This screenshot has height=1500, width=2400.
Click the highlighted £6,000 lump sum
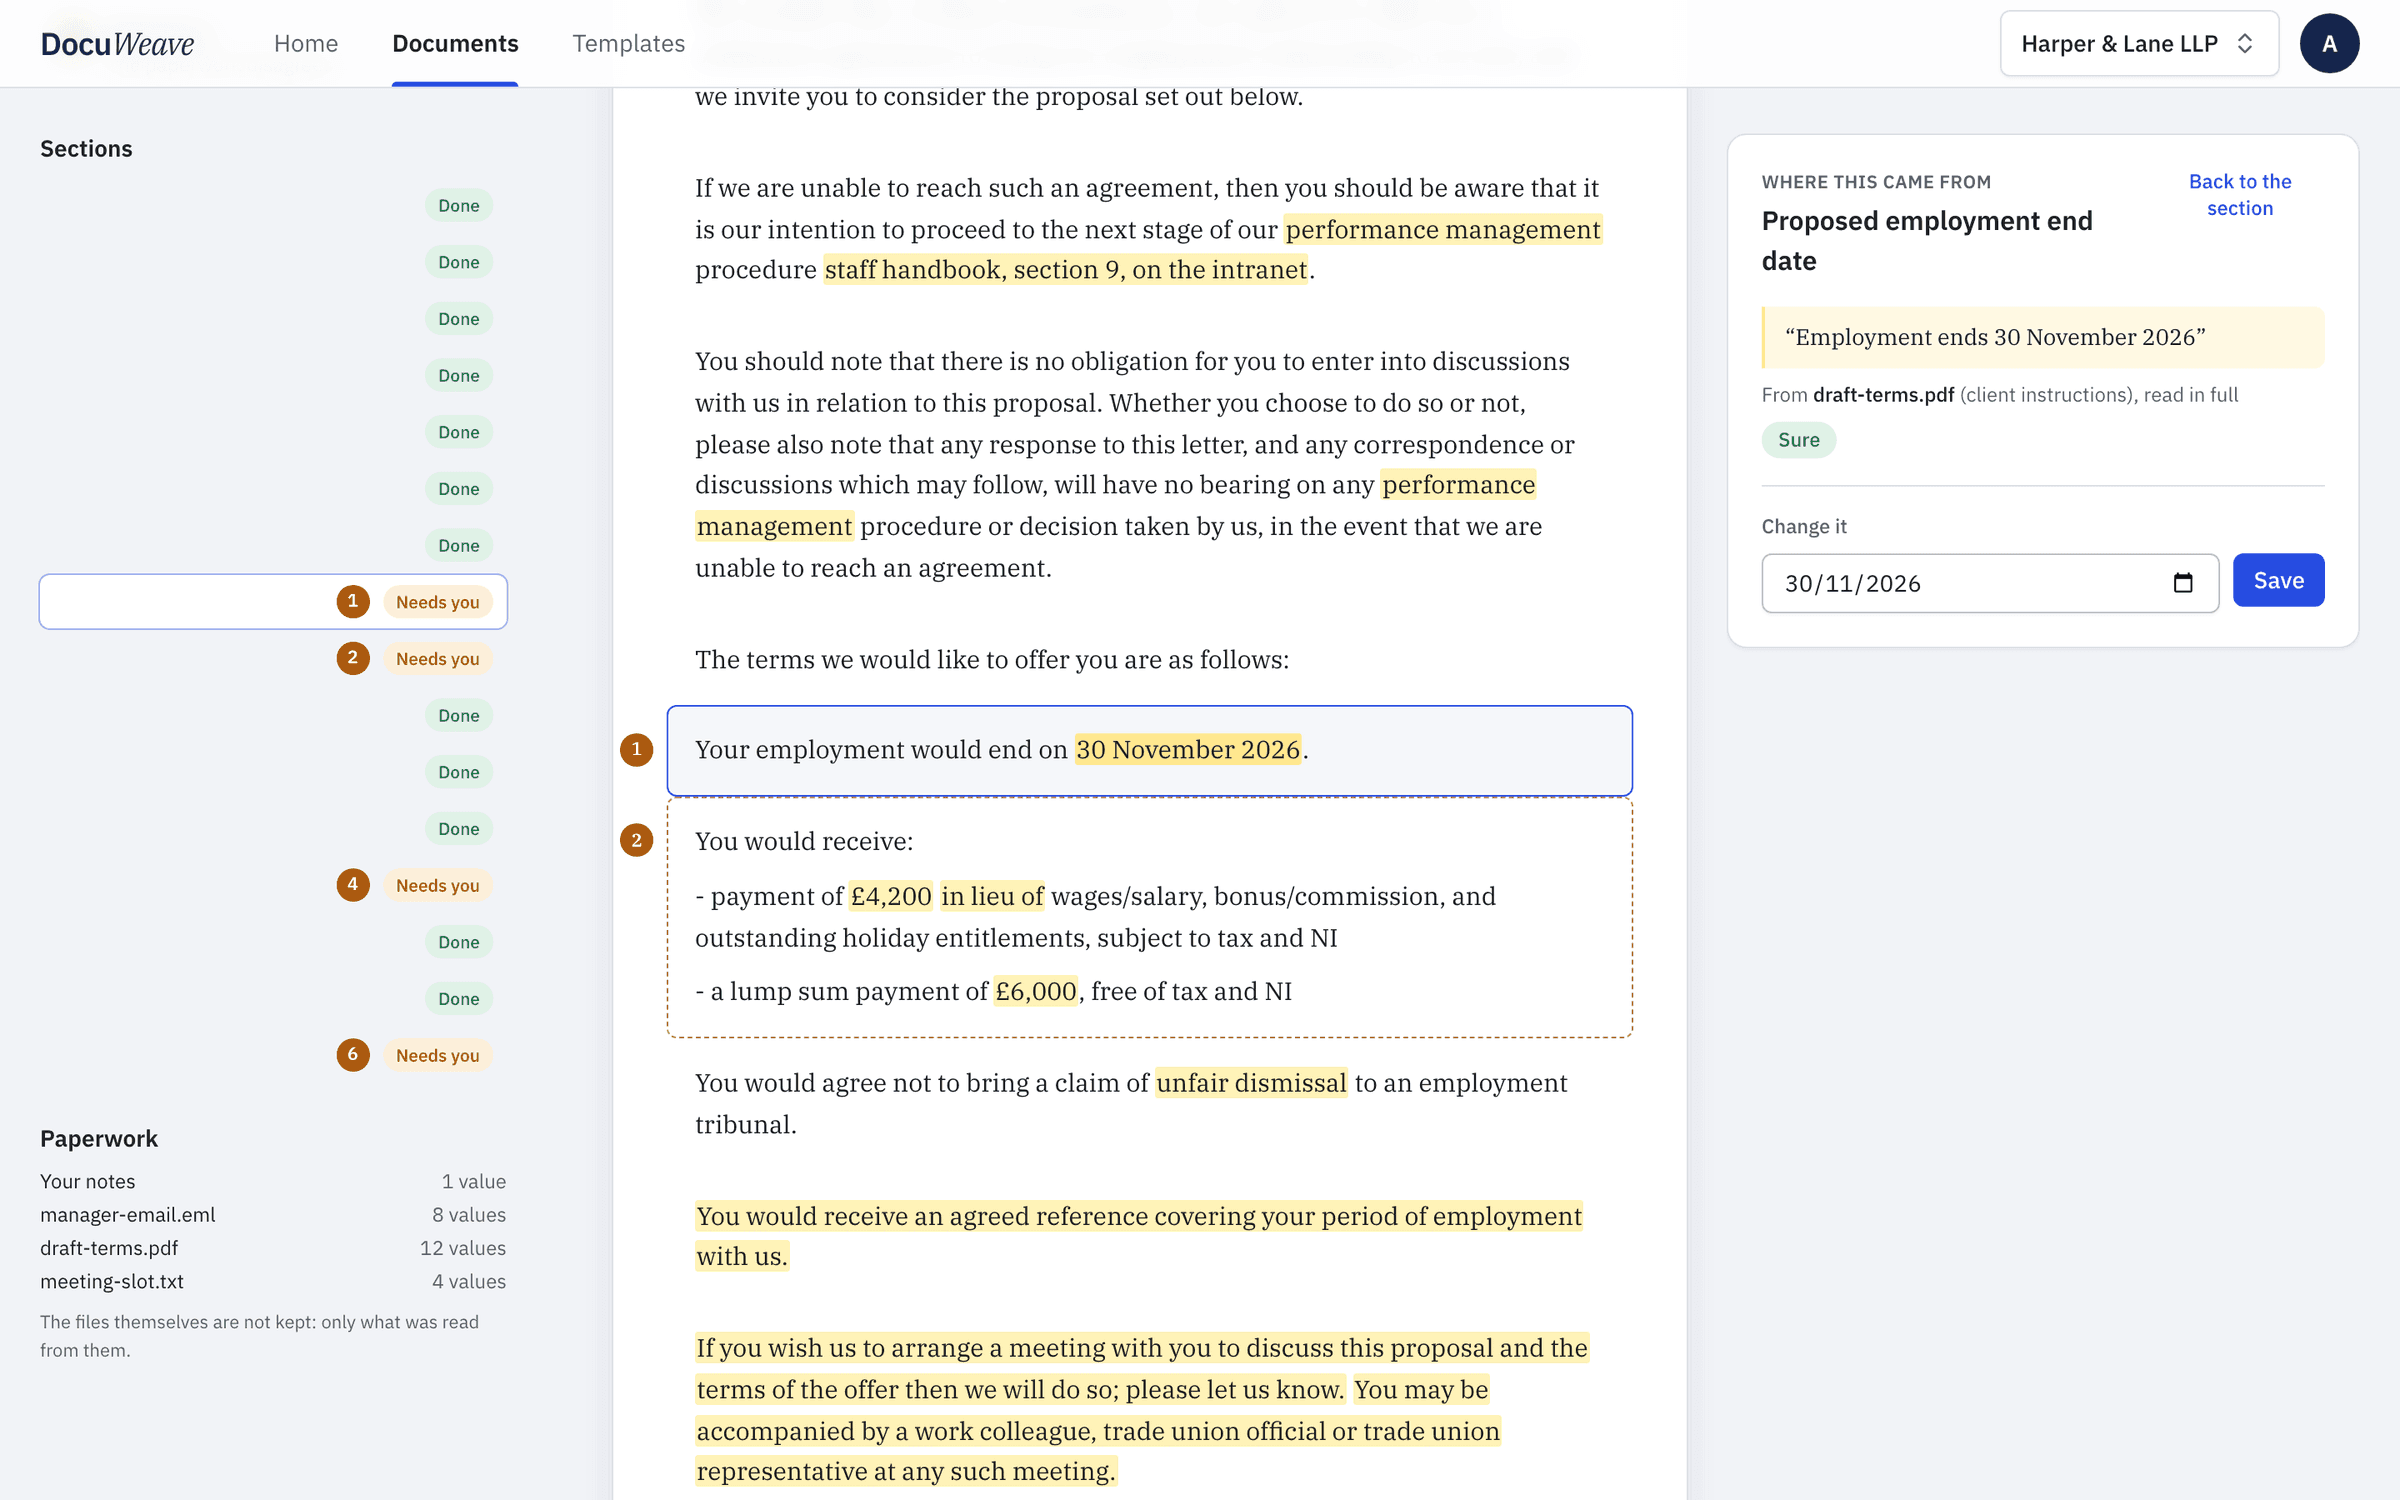point(1035,992)
